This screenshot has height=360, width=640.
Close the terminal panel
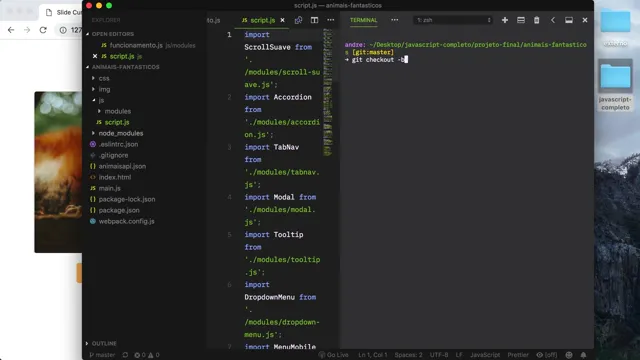click(585, 20)
